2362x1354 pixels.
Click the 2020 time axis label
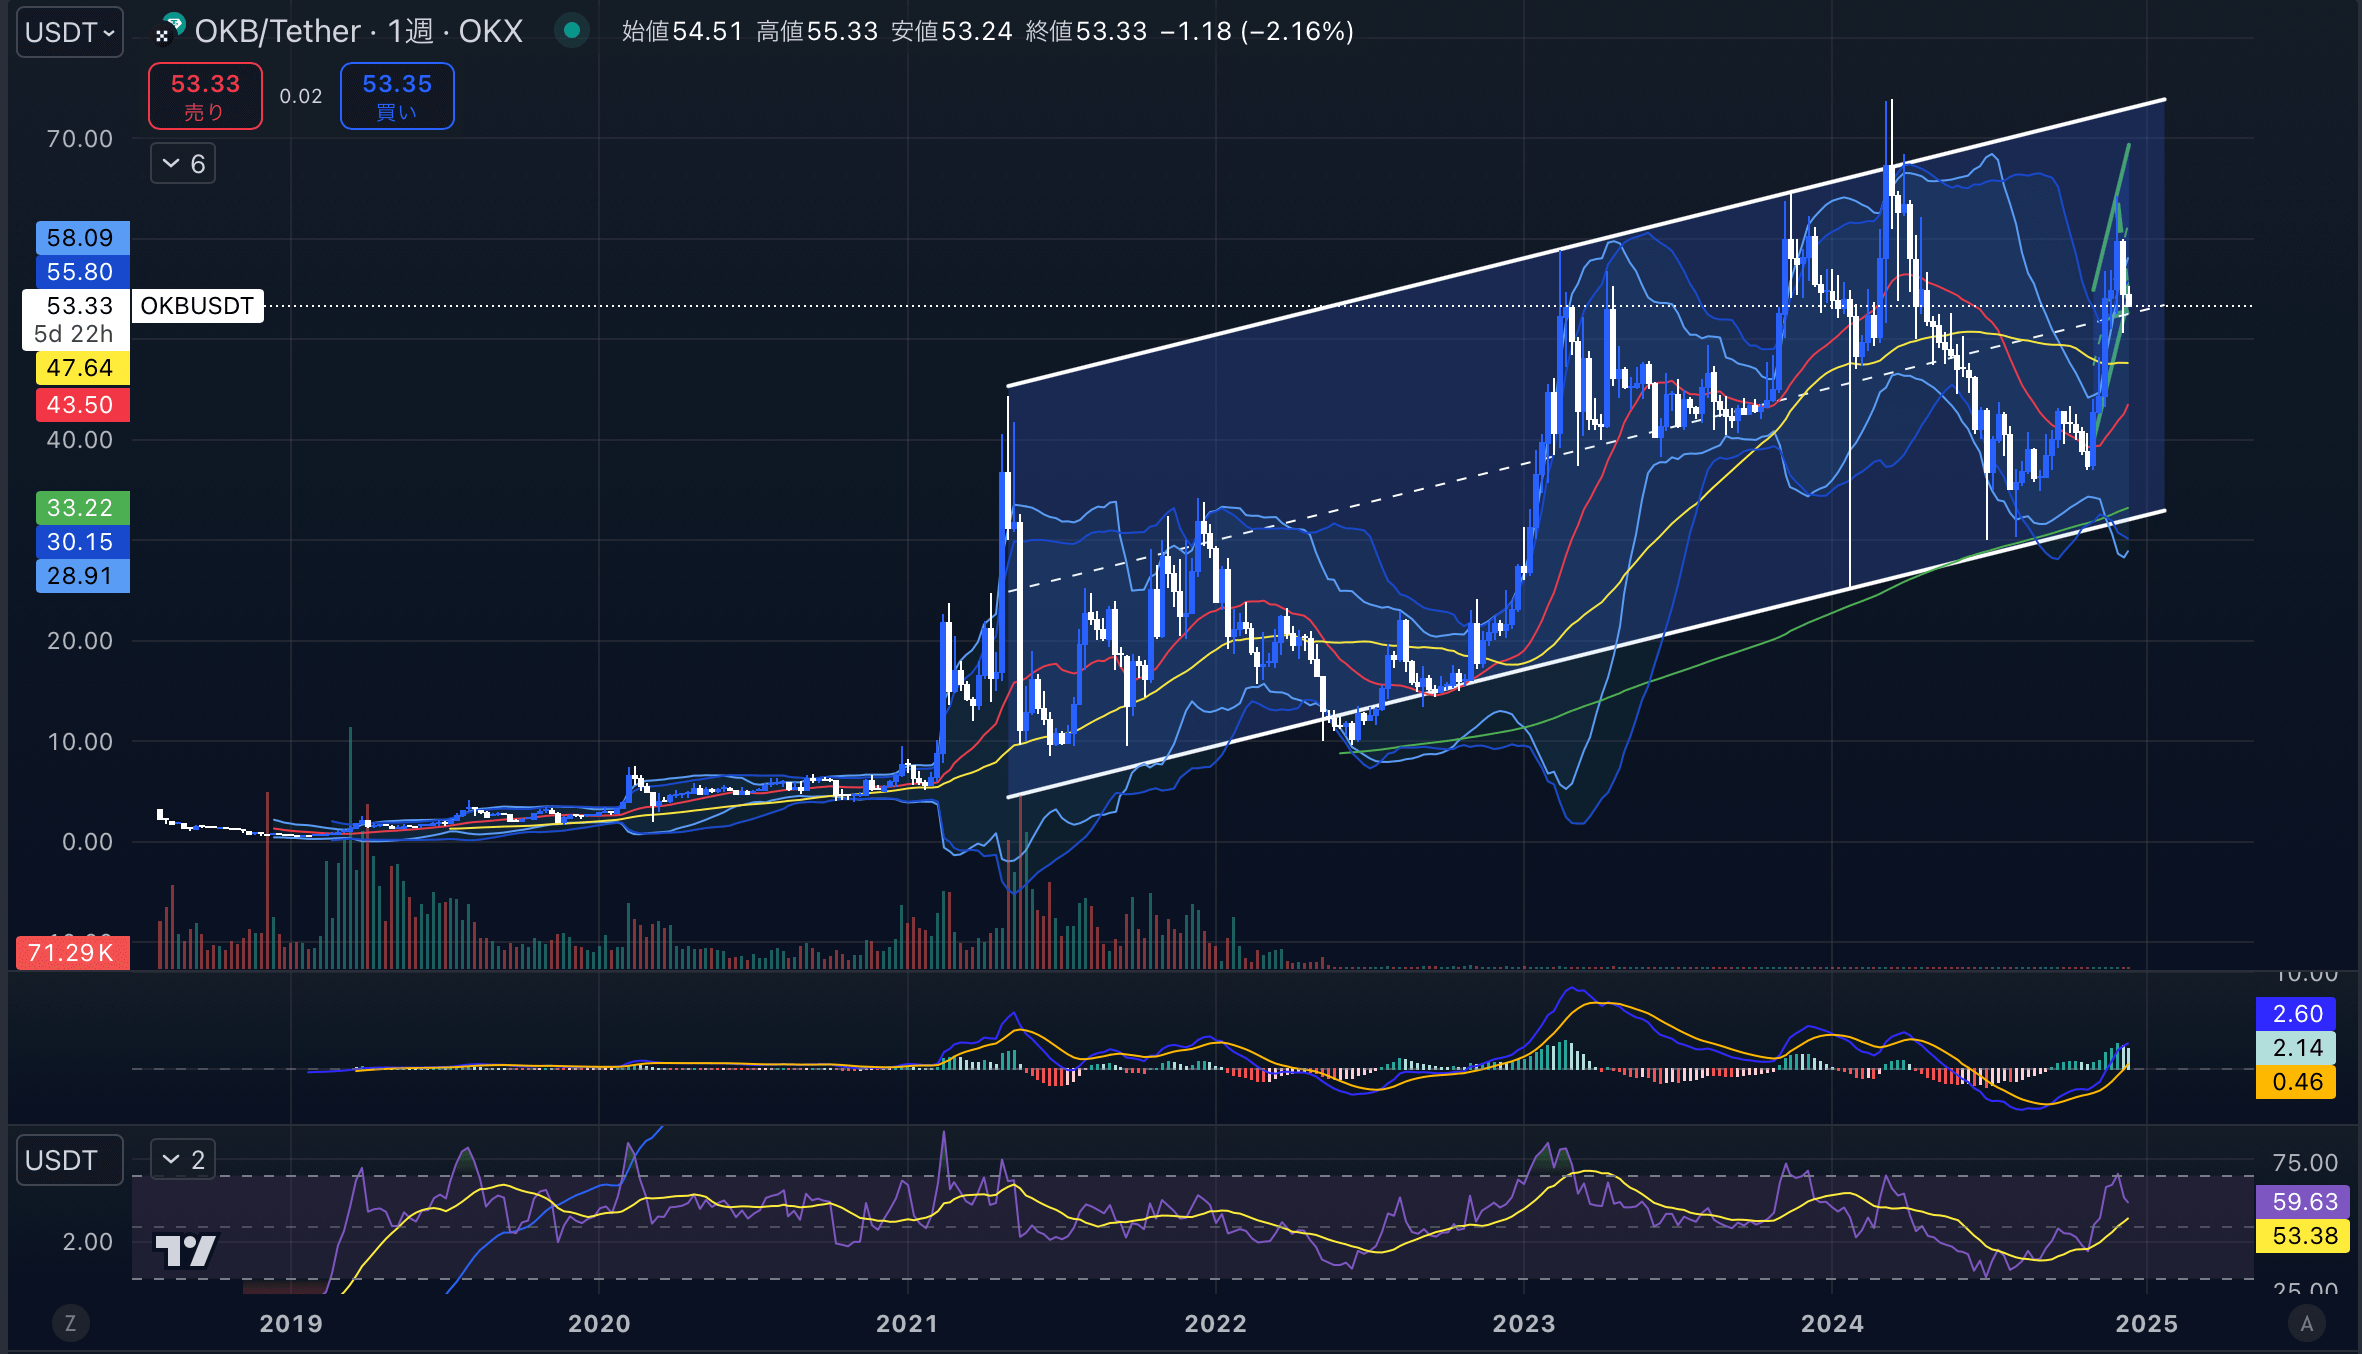pos(599,1324)
